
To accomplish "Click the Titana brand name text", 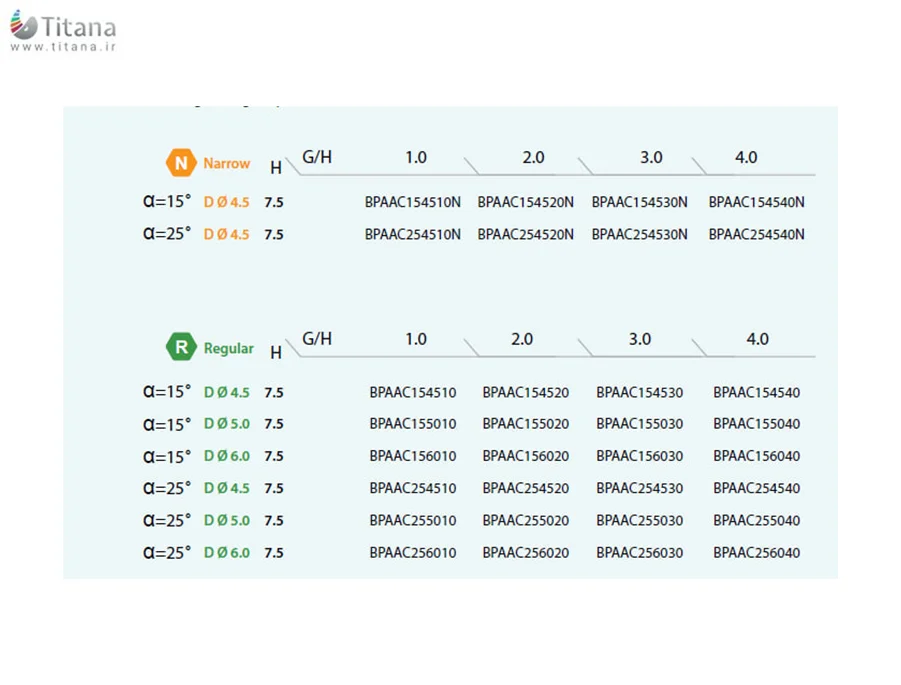I will click(79, 27).
